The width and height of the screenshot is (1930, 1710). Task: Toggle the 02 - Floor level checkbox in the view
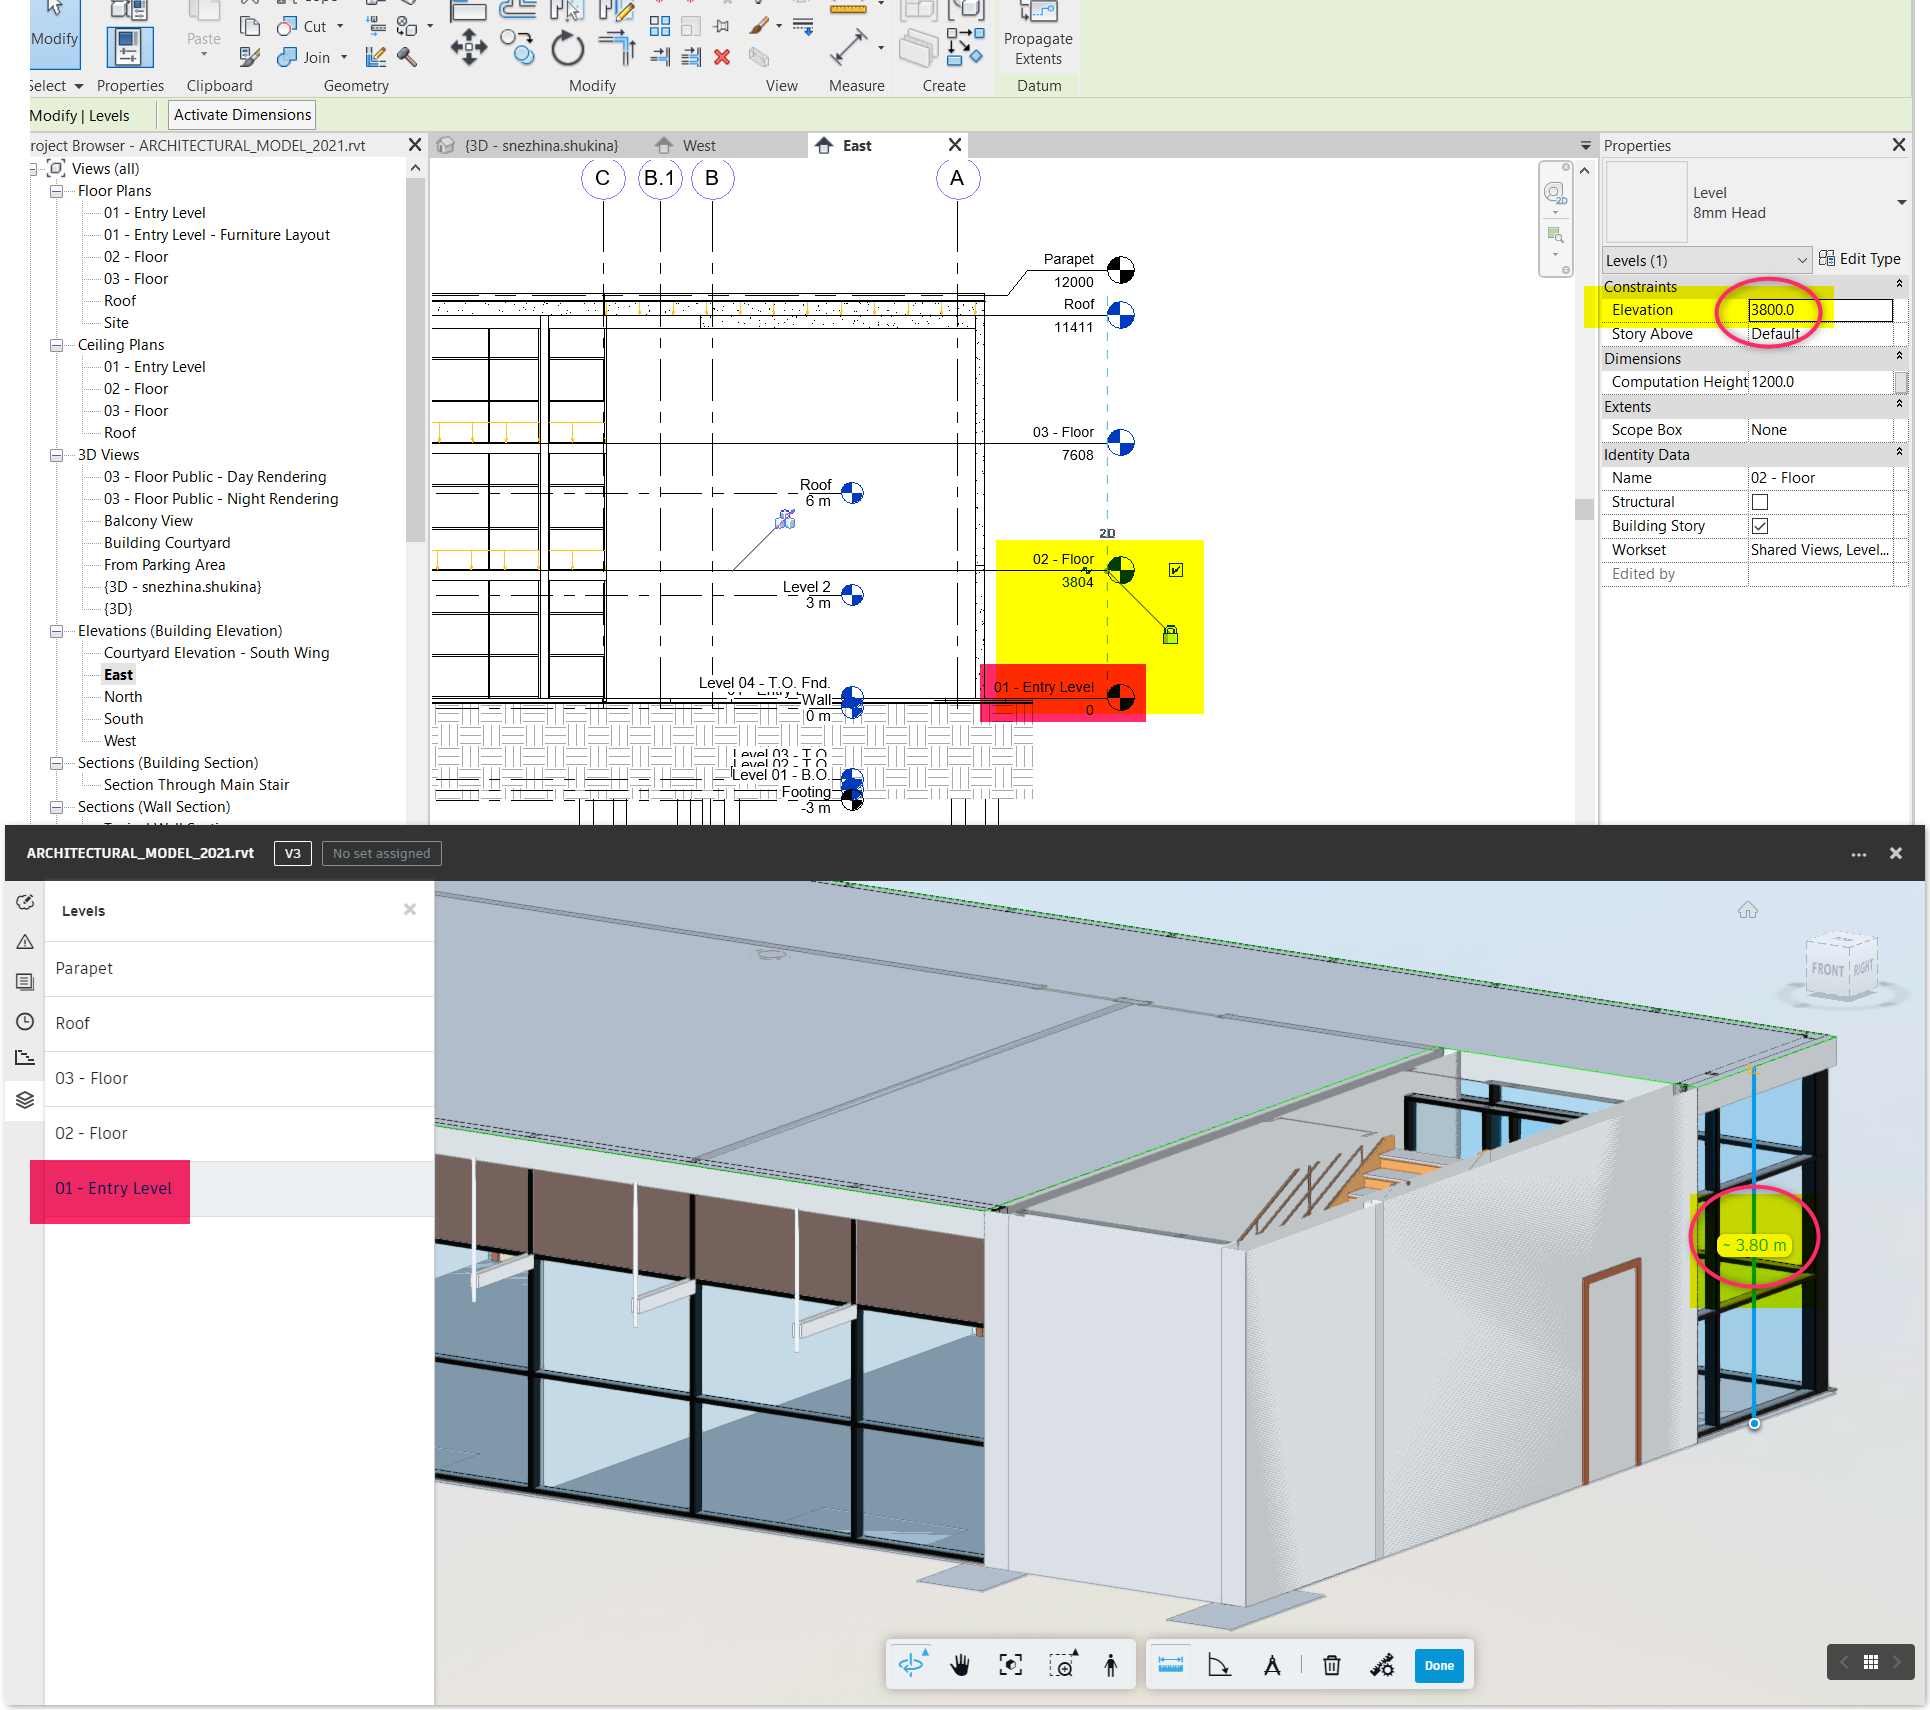tap(1175, 570)
